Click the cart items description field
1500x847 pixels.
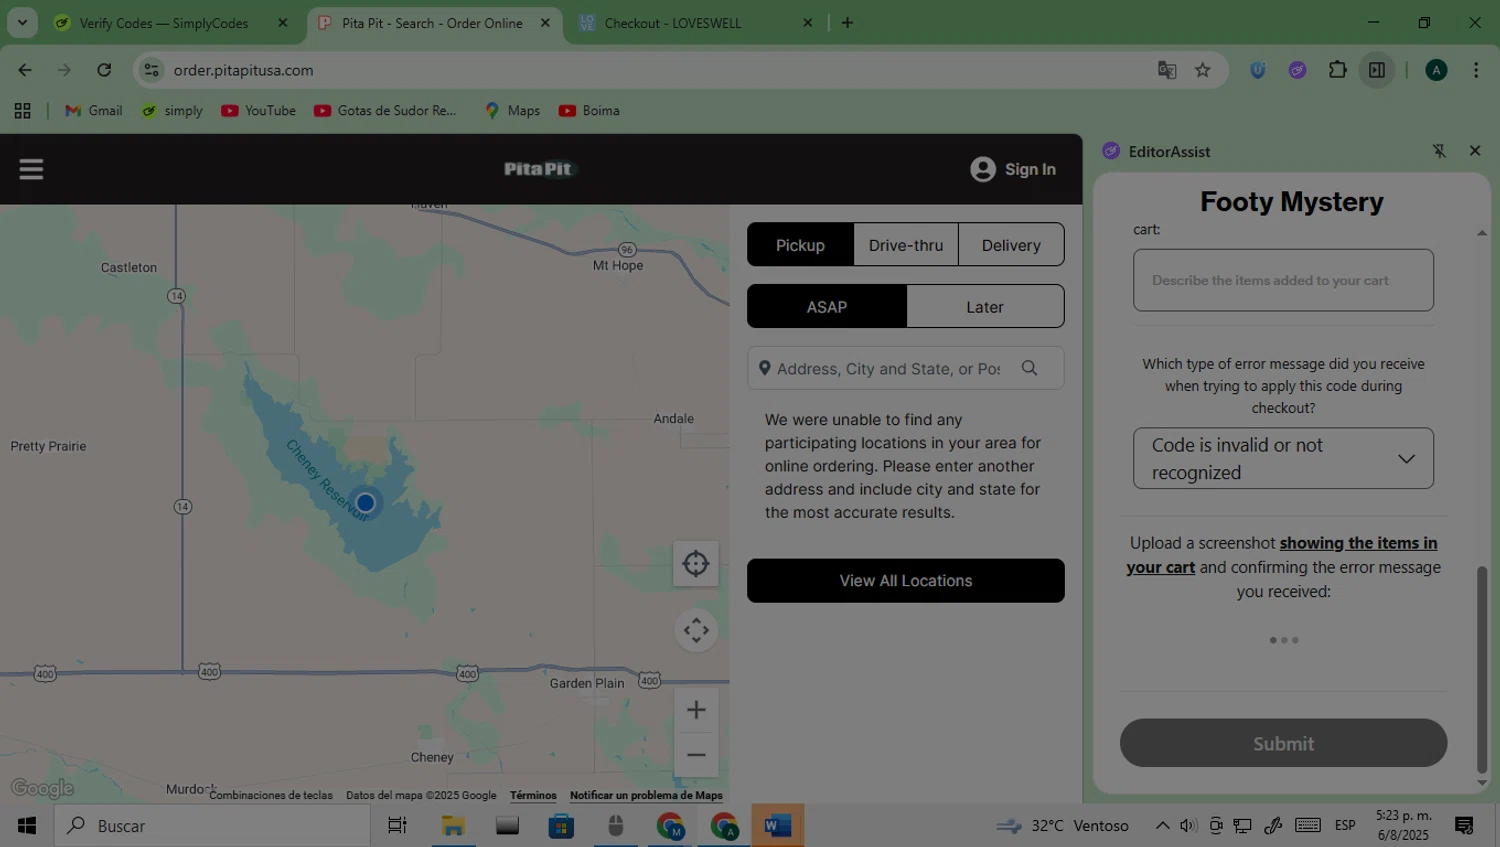(1283, 280)
